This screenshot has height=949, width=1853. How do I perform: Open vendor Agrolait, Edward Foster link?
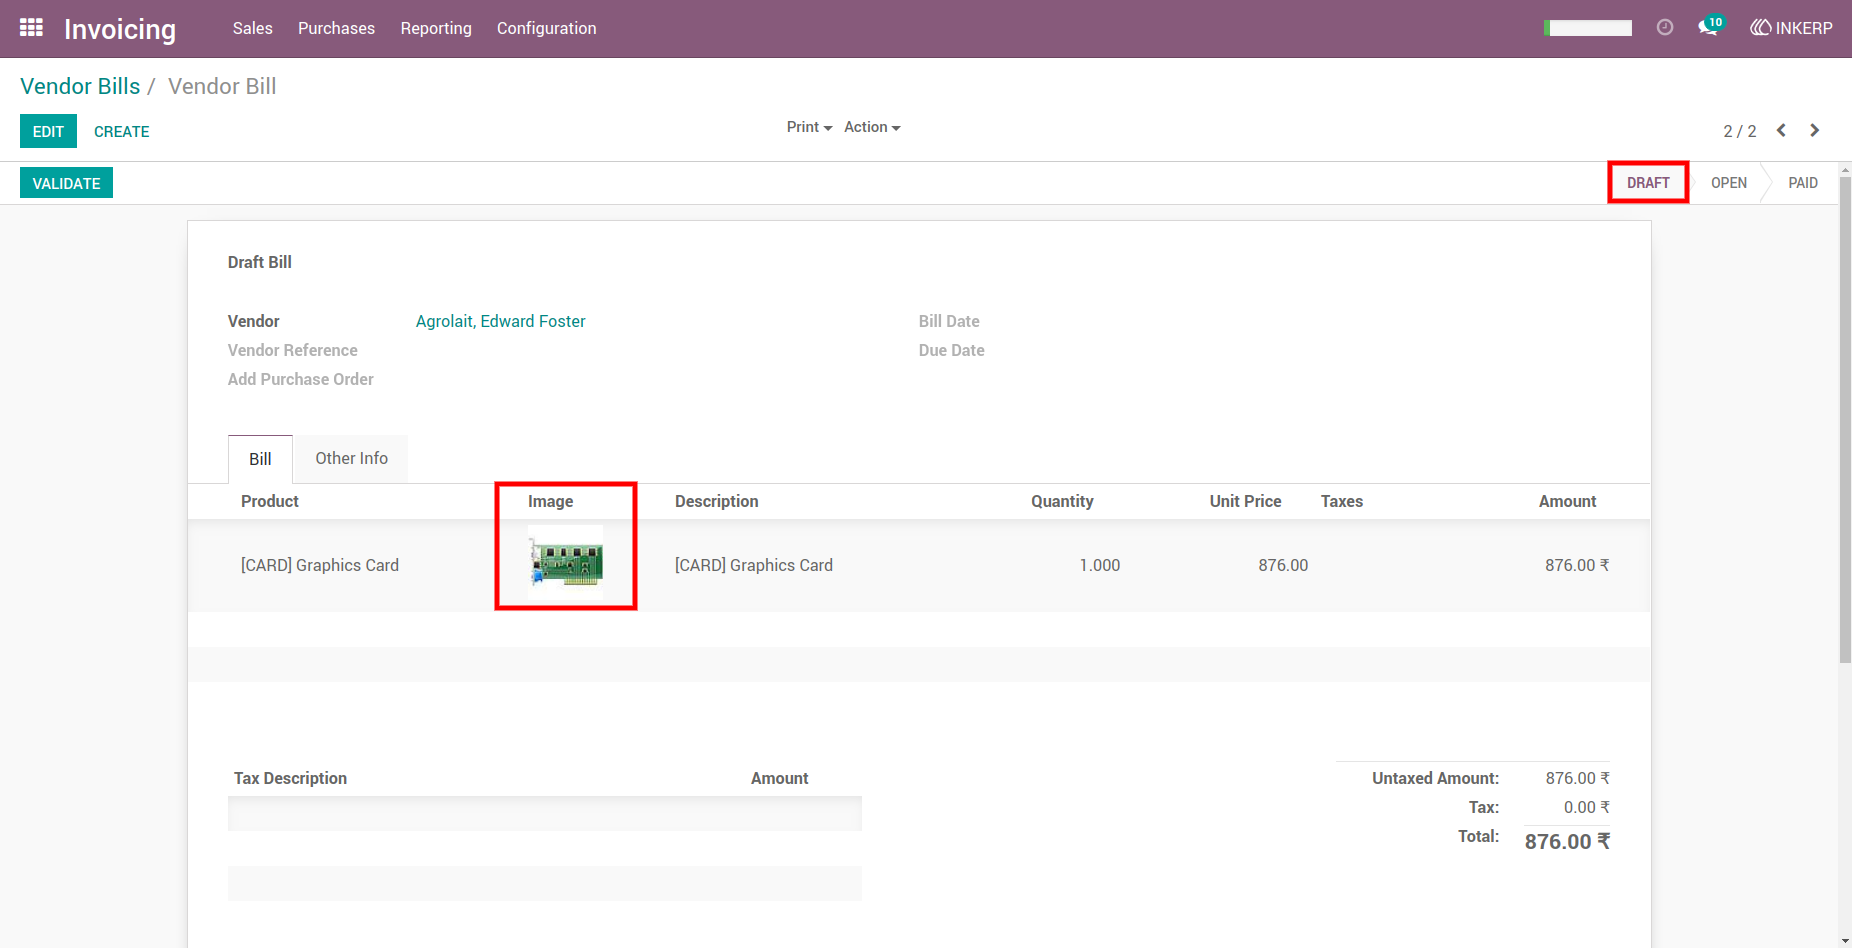(500, 321)
